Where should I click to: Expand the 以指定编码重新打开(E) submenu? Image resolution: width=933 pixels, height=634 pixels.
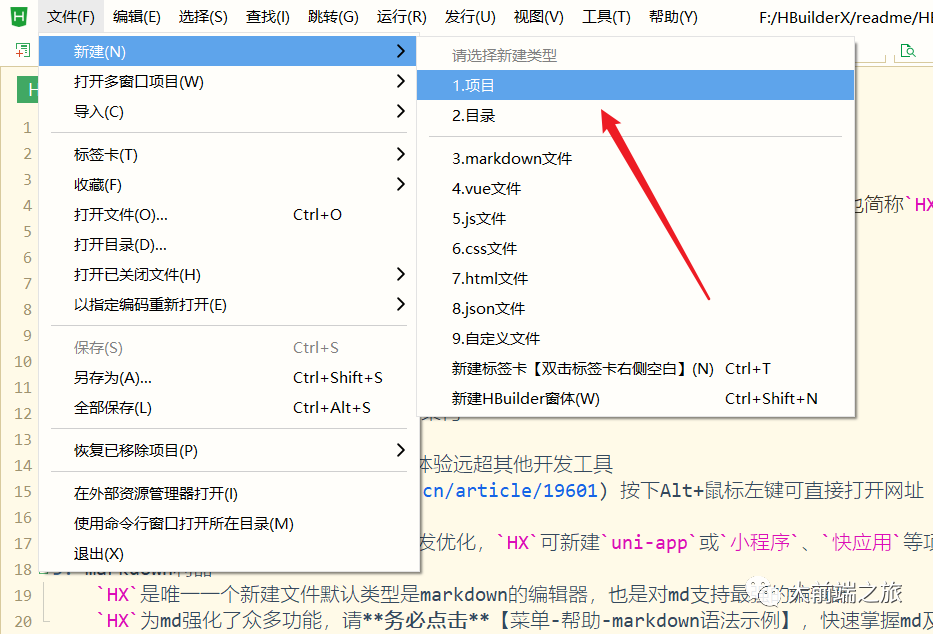(x=400, y=304)
